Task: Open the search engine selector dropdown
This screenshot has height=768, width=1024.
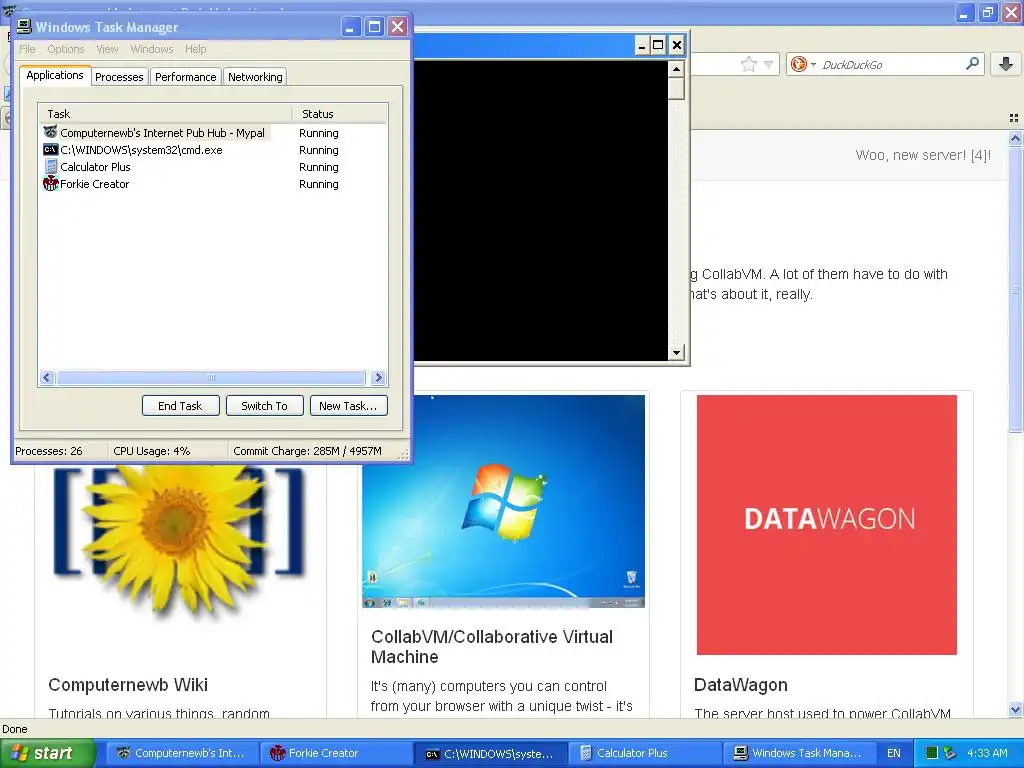Action: 813,64
